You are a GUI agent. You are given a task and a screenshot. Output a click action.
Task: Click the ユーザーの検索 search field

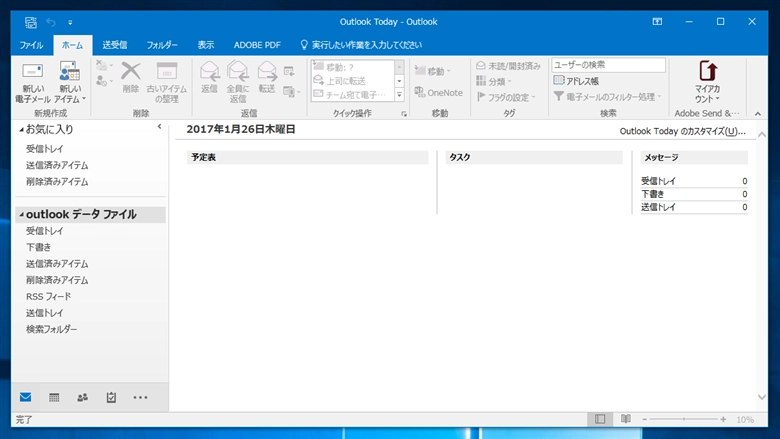click(608, 65)
